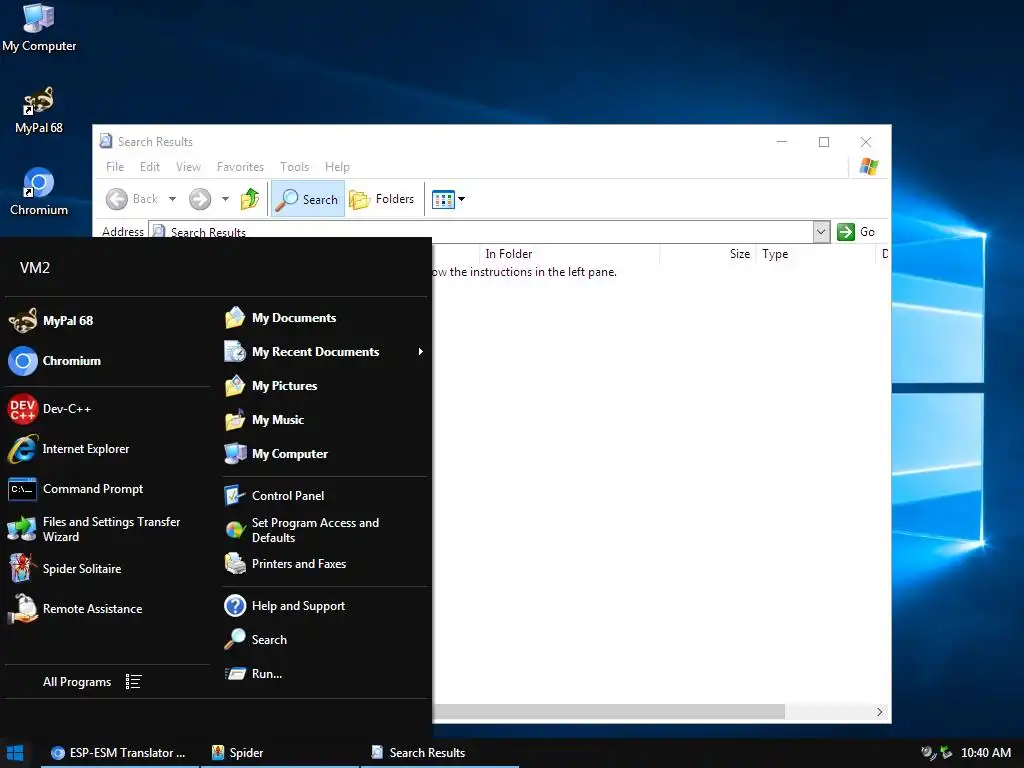The image size is (1024, 768).
Task: Click the Back toolbar button
Action: pyautogui.click(x=132, y=199)
